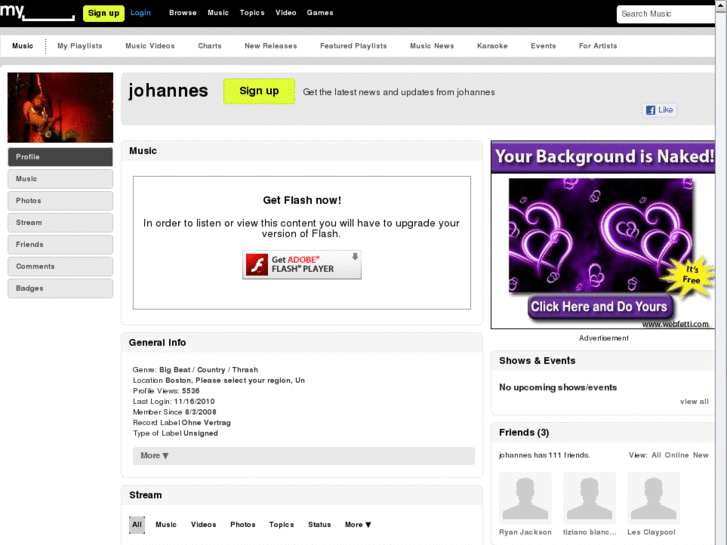
Task: Click the vertical page scrollbar
Action: coord(721,272)
